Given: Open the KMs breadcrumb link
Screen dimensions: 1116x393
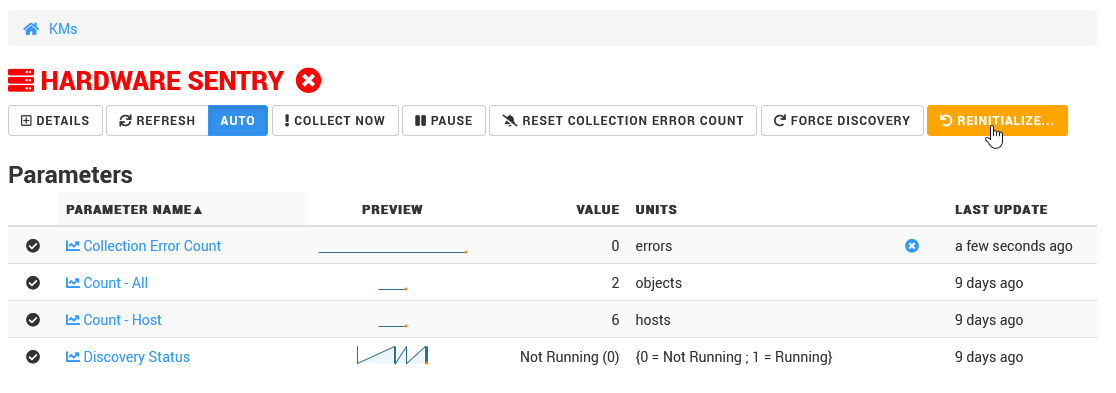Looking at the screenshot, I should coord(63,29).
